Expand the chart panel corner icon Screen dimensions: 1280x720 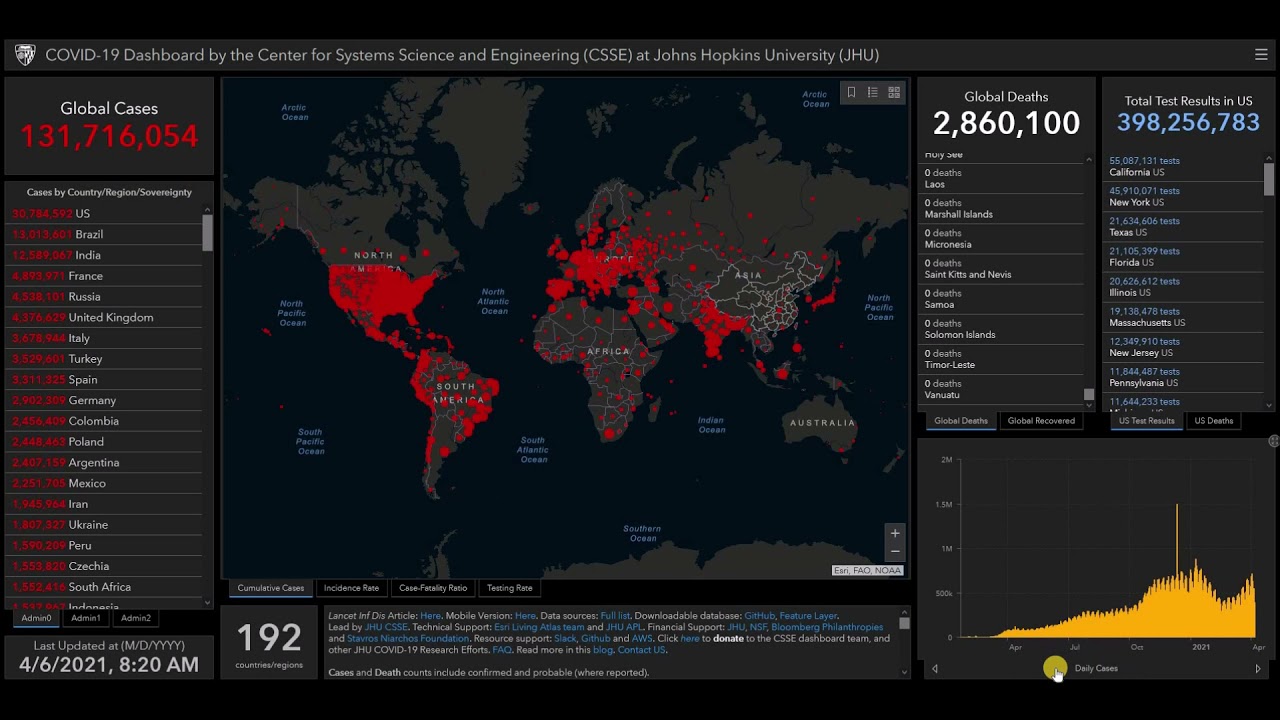click(1273, 441)
